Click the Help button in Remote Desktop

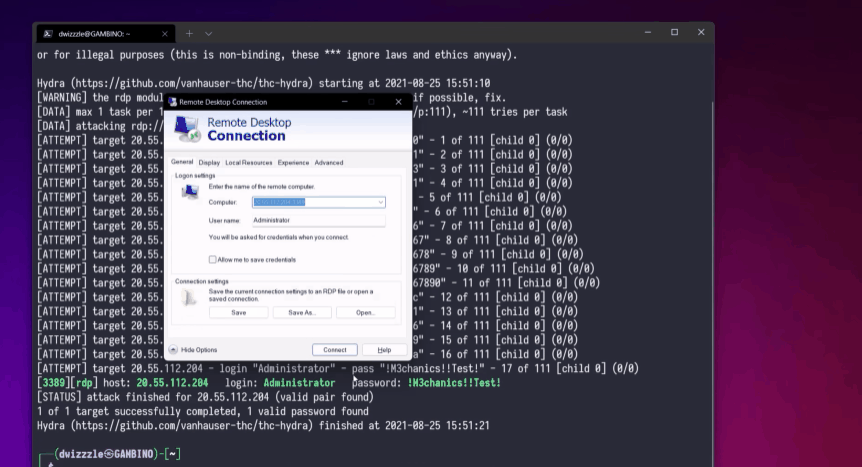click(x=384, y=350)
